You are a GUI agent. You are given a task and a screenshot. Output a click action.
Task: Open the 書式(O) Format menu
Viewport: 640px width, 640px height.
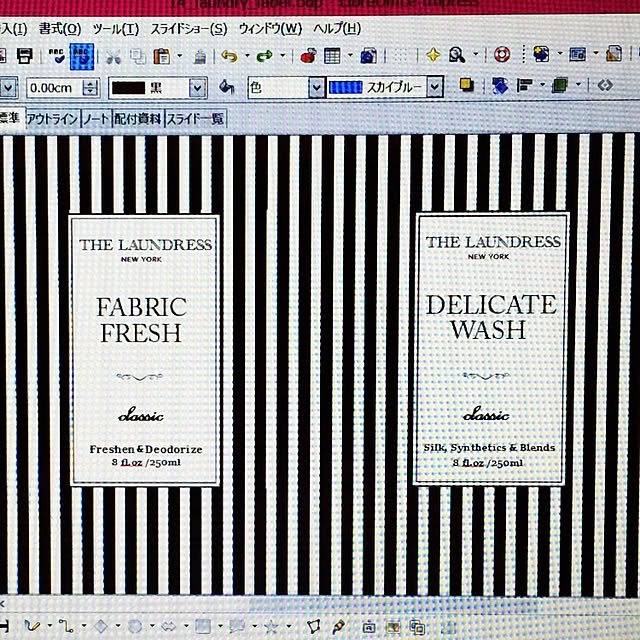60,29
